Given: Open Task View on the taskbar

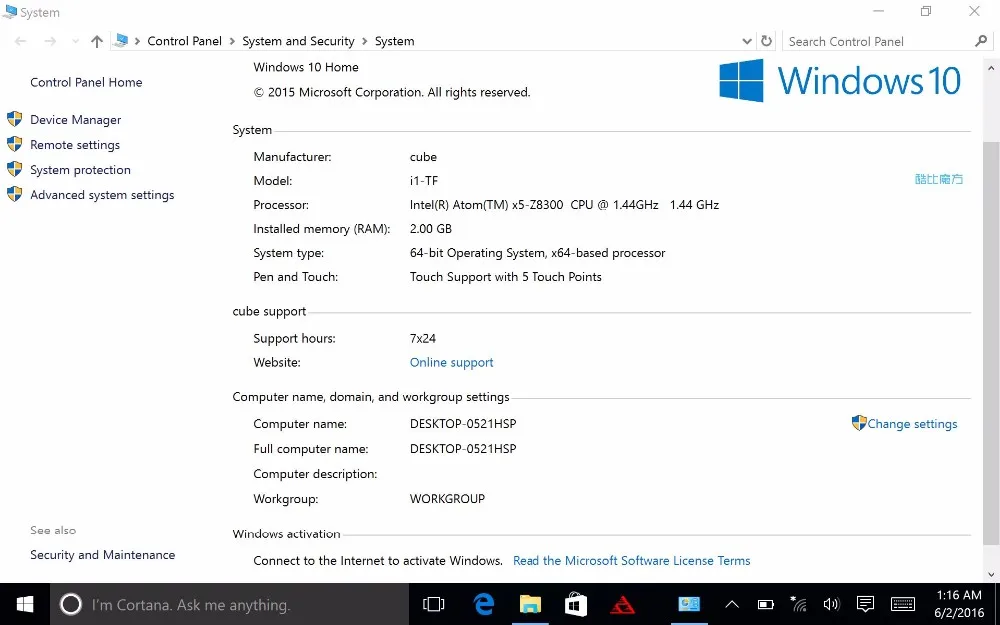Looking at the screenshot, I should point(434,604).
